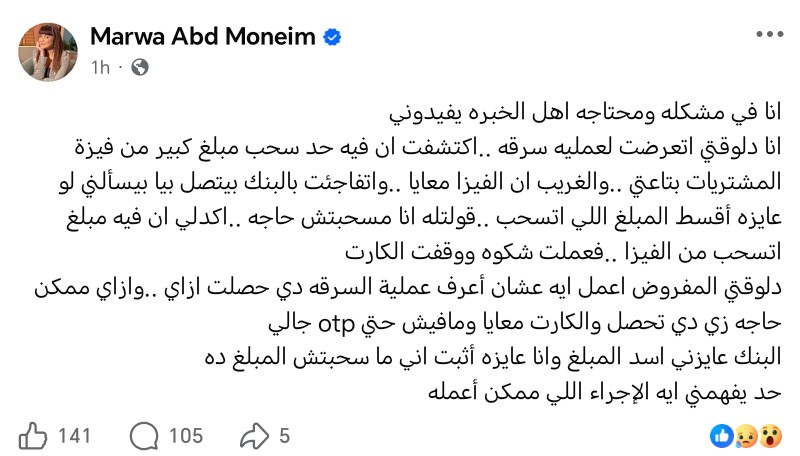This screenshot has height=456, width=800.
Task: Click the share arrow icon
Action: pyautogui.click(x=255, y=436)
